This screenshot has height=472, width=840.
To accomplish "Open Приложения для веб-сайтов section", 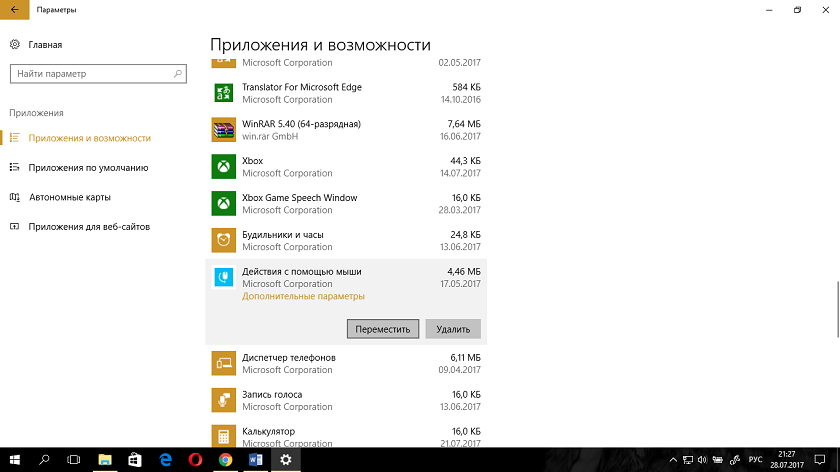I will pos(89,227).
